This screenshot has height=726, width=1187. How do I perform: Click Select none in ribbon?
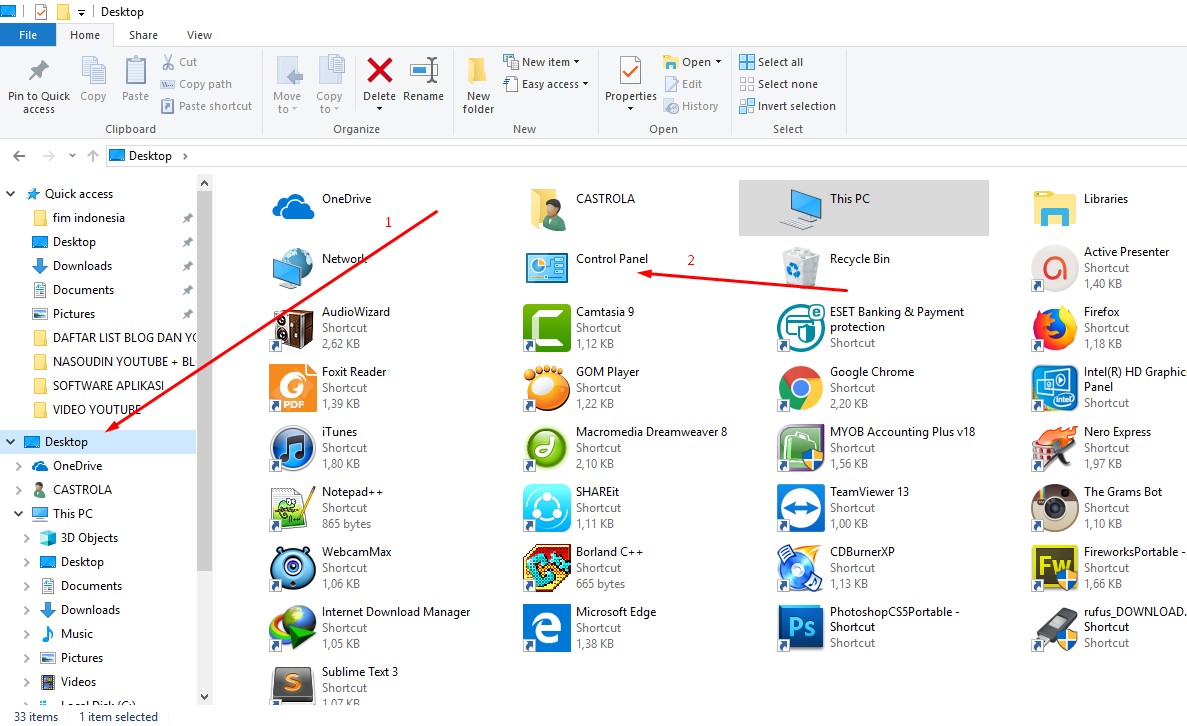coord(778,84)
